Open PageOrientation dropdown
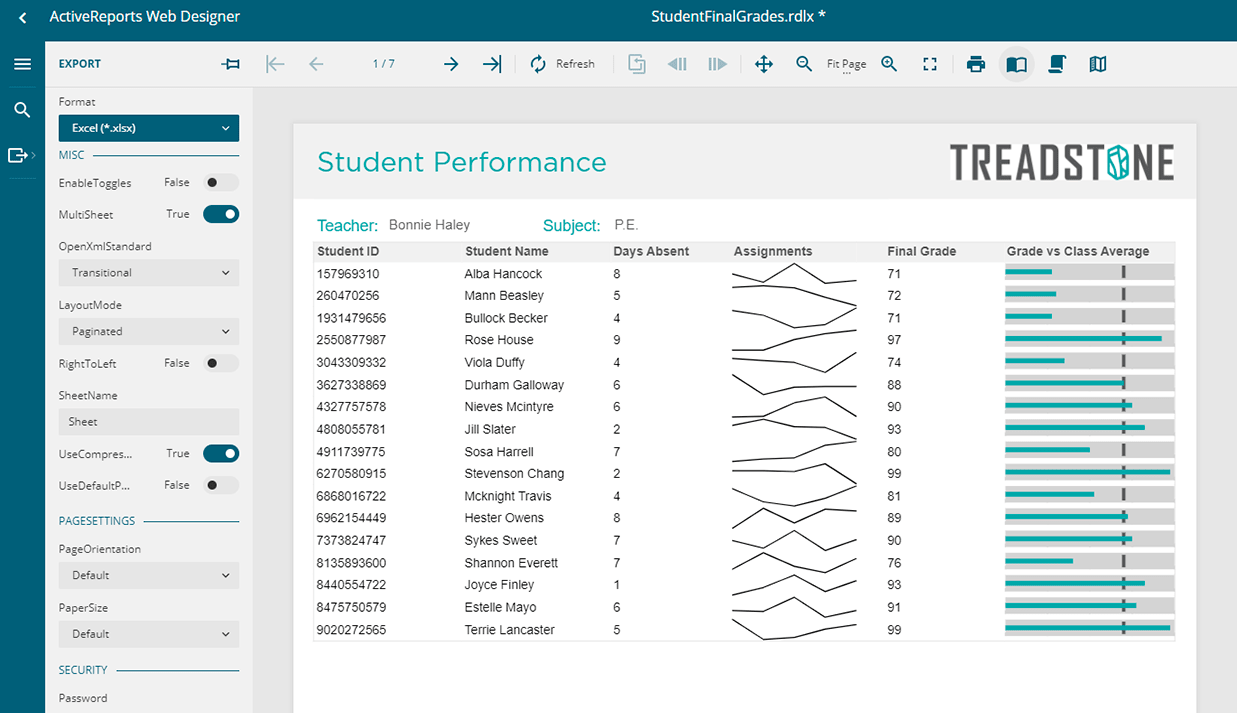This screenshot has width=1237, height=713. pos(149,575)
